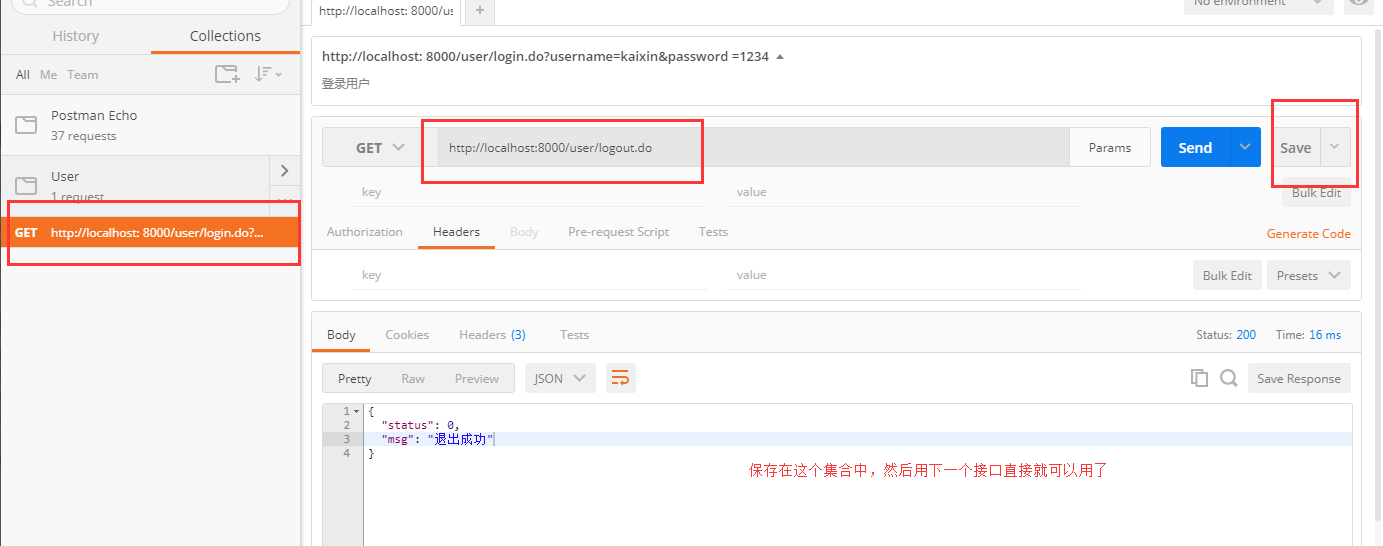Open No environment selector

tap(1259, 4)
